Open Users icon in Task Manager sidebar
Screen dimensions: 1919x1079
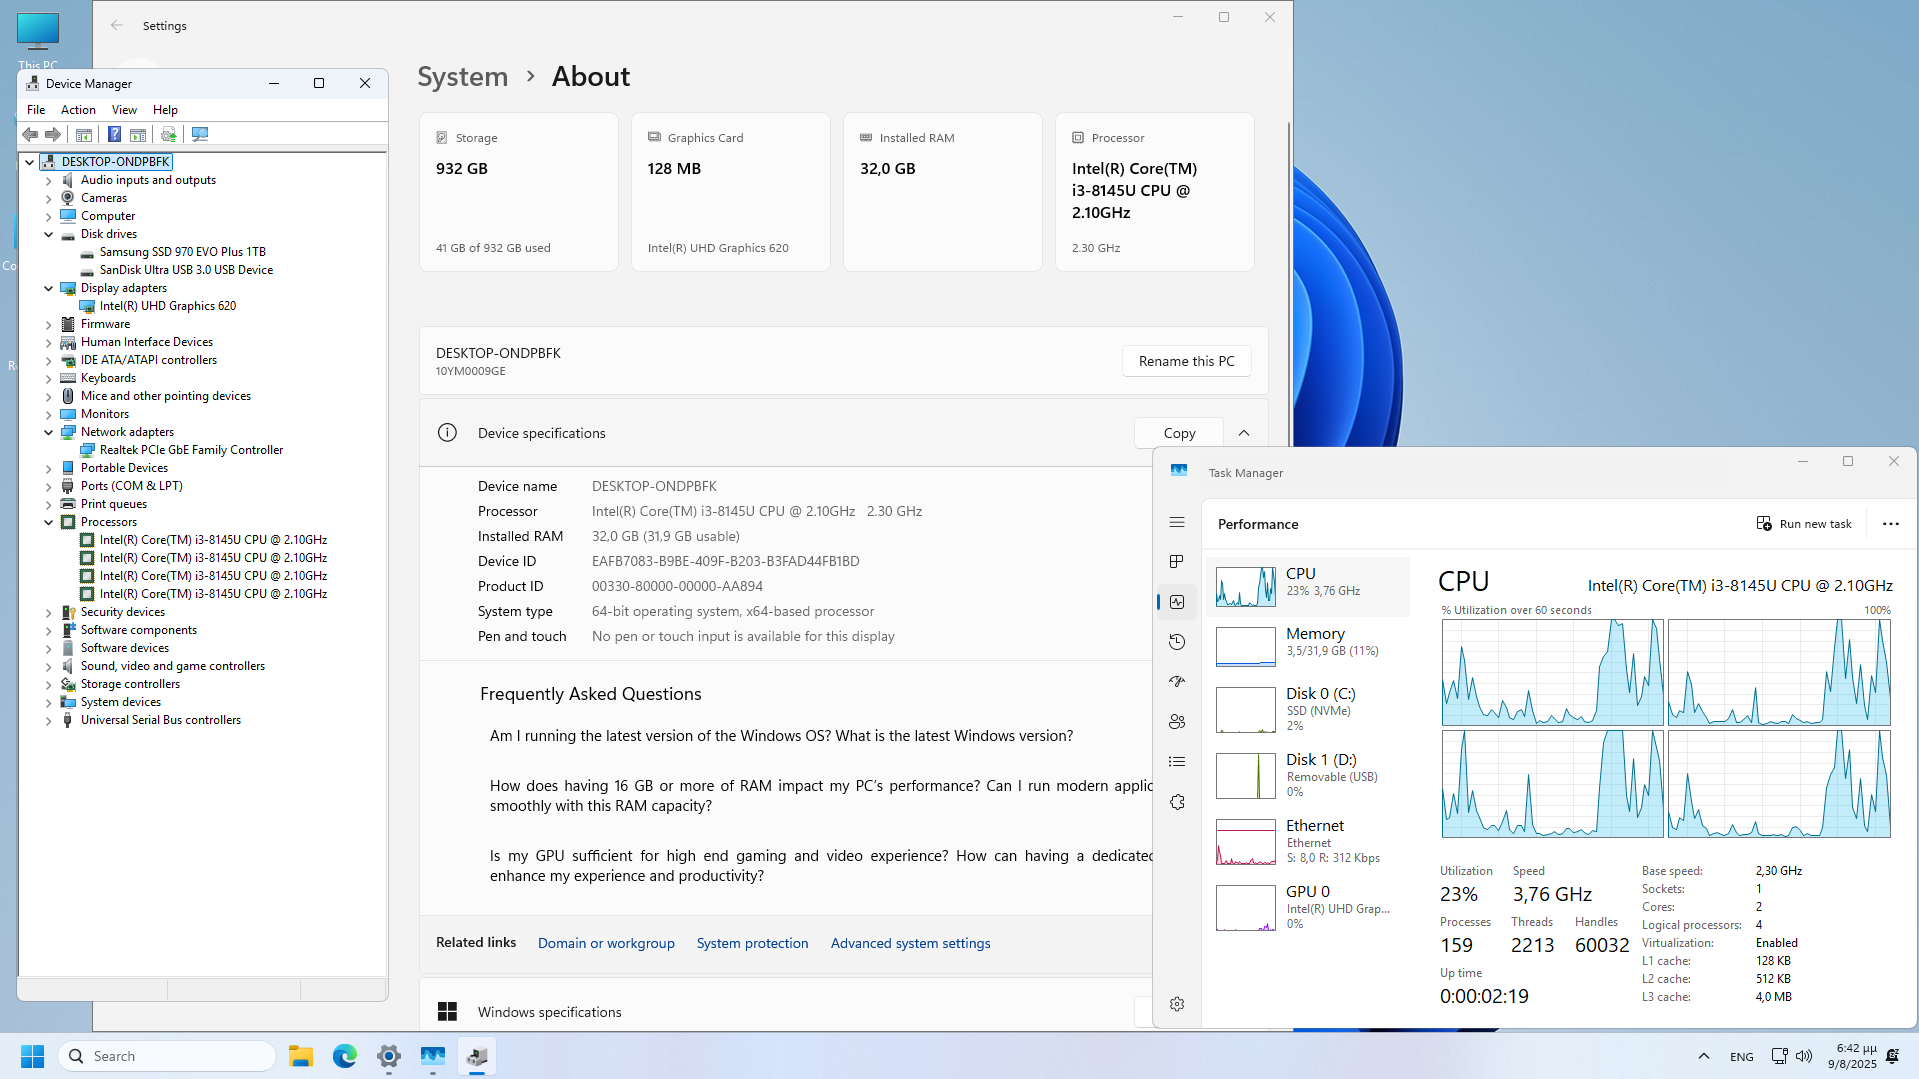click(x=1177, y=722)
